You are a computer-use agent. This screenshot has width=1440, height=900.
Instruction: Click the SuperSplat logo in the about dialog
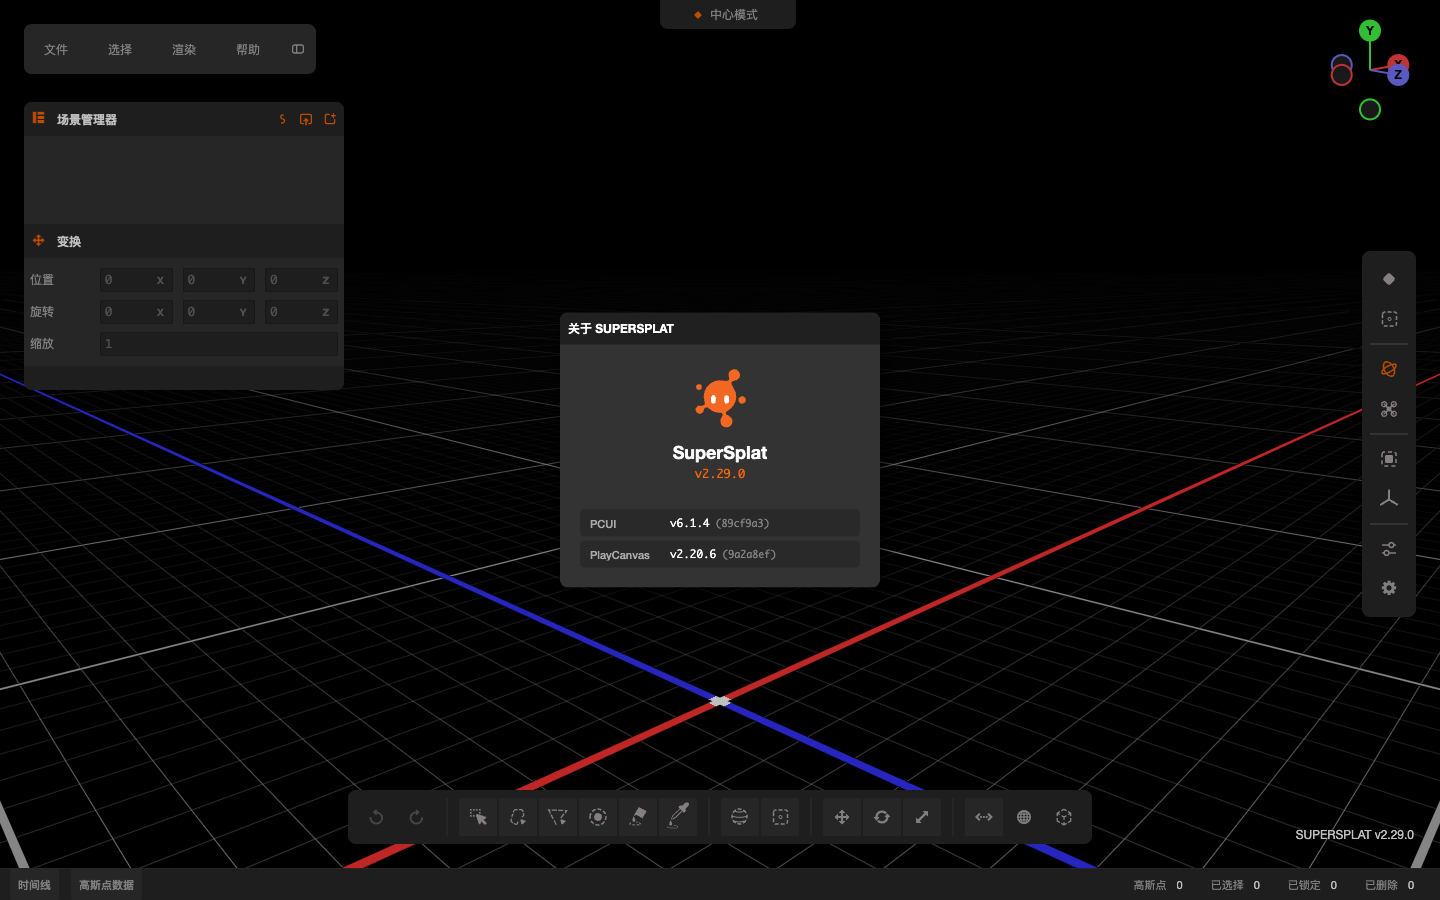click(x=720, y=398)
